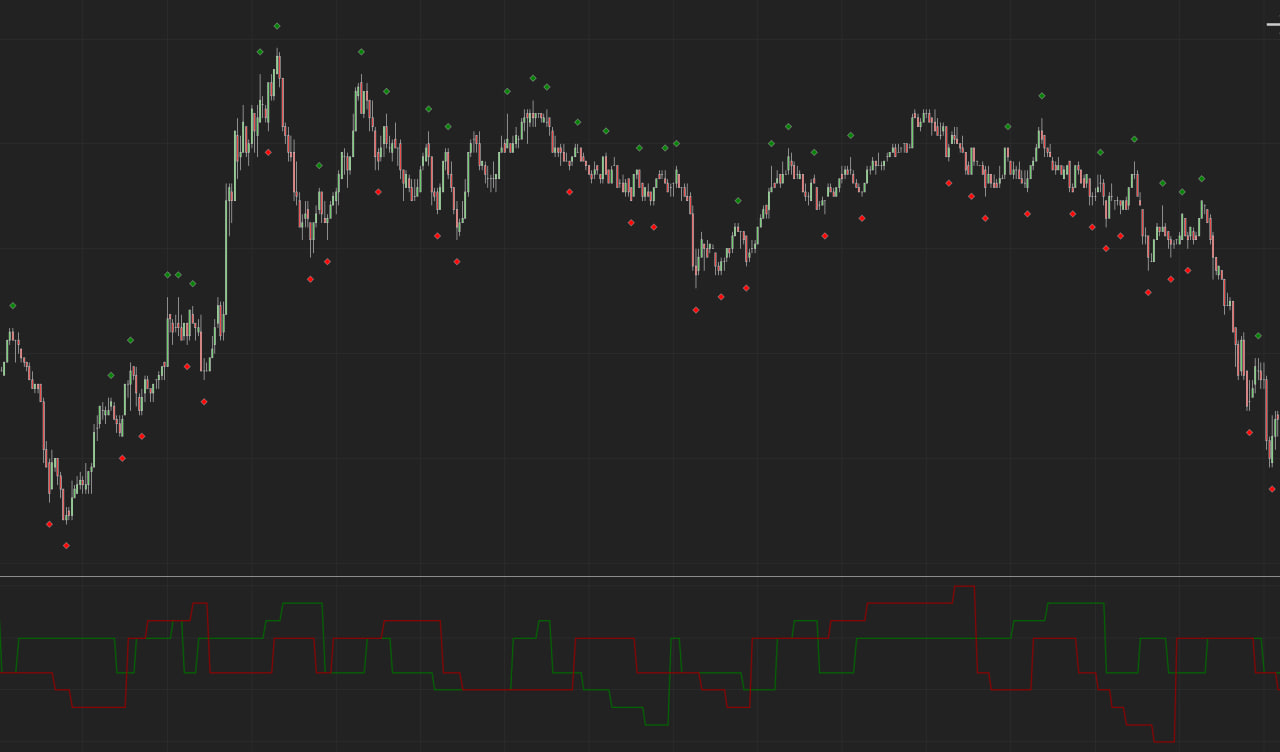Select the lowest red diamond marker on the chart
The width and height of the screenshot is (1280, 752).
[66, 545]
